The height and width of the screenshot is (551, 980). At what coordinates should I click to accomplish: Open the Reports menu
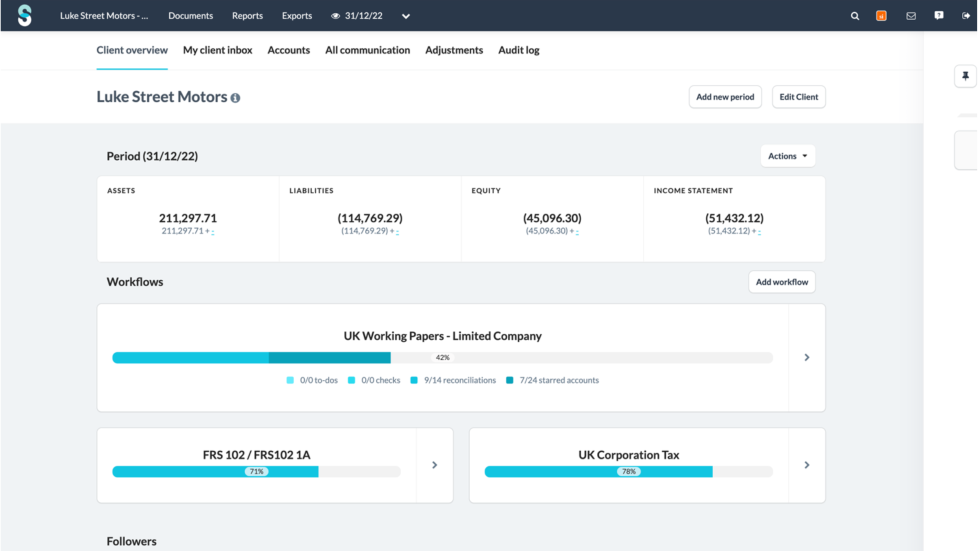[247, 16]
